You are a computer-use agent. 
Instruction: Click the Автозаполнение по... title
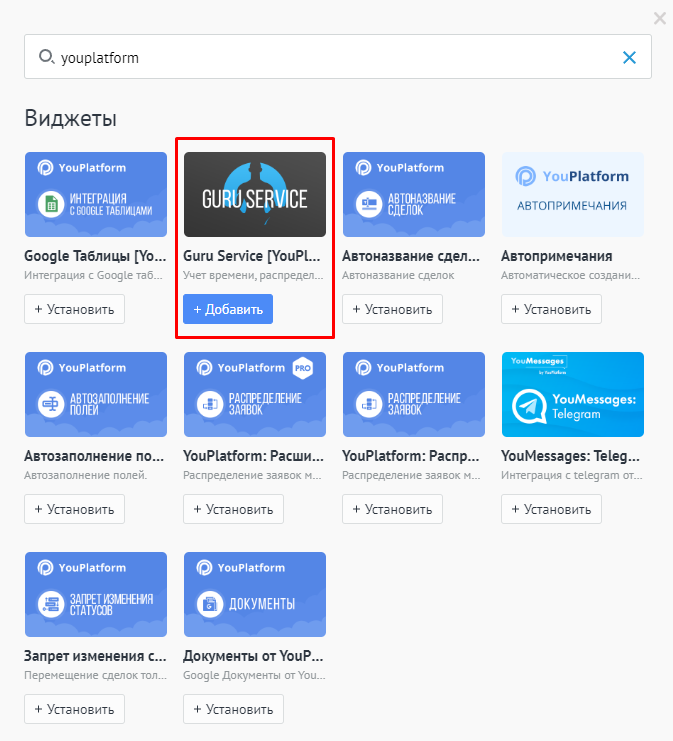tap(94, 456)
